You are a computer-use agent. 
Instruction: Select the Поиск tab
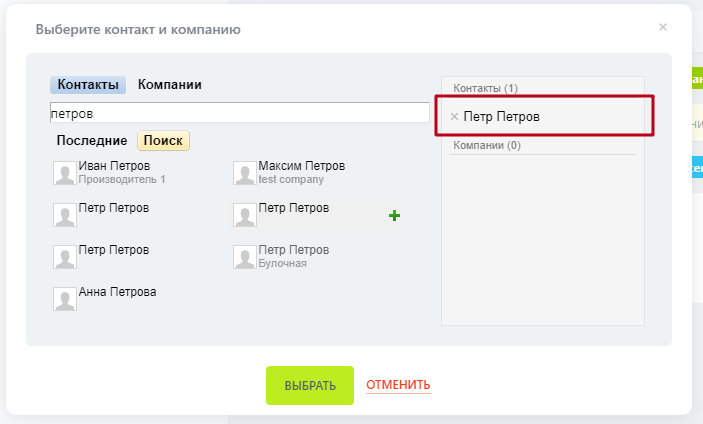point(164,141)
